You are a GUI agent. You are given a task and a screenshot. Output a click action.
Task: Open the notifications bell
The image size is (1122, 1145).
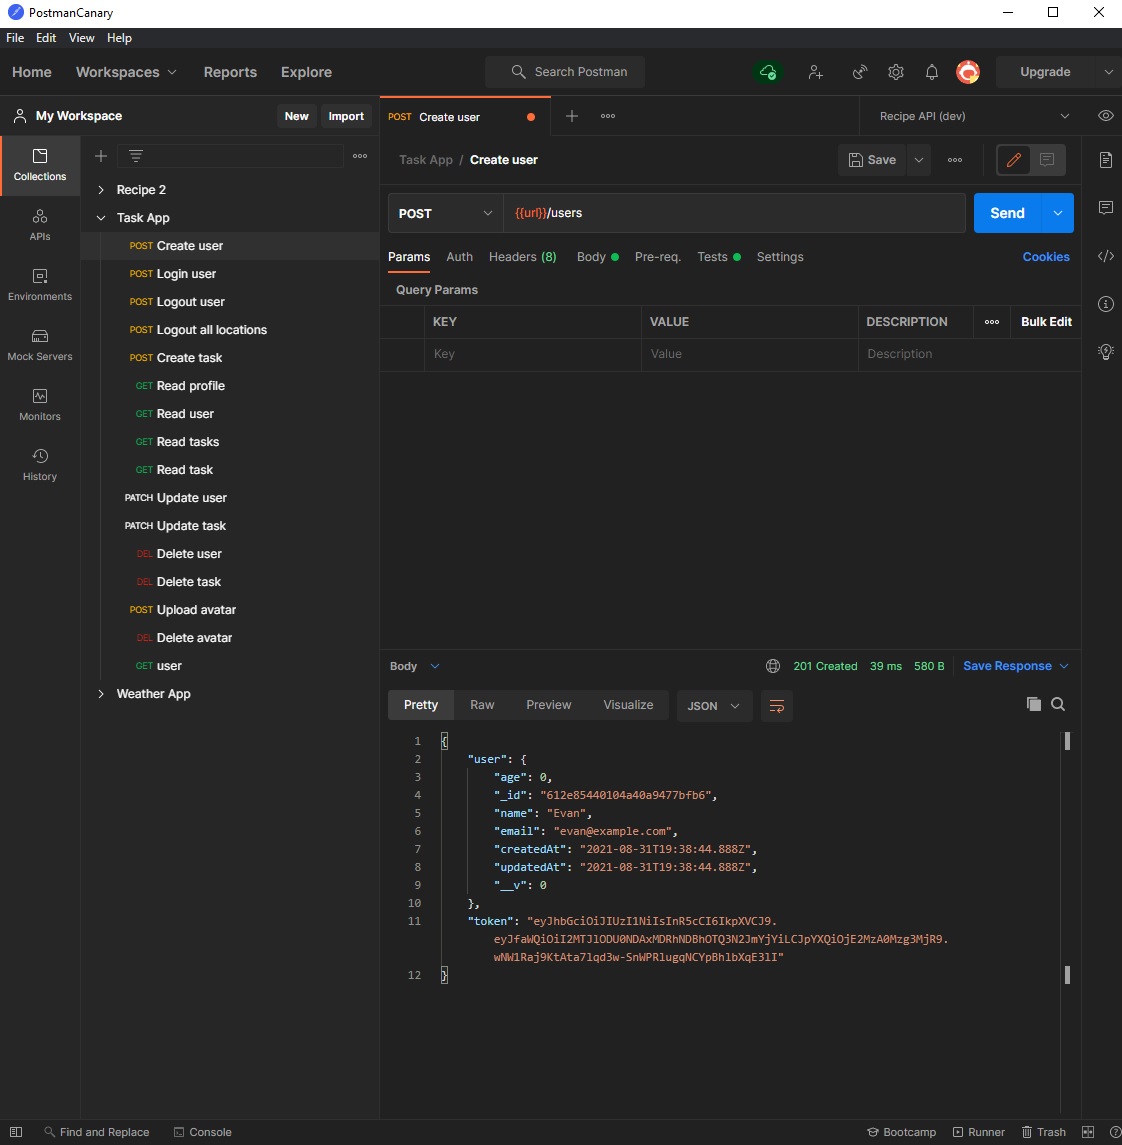coord(931,72)
